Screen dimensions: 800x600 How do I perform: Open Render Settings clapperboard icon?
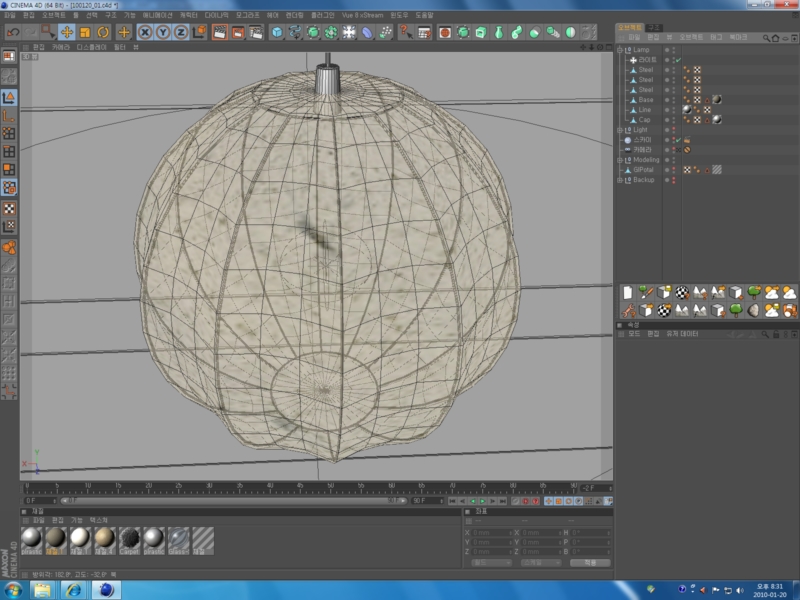(256, 33)
